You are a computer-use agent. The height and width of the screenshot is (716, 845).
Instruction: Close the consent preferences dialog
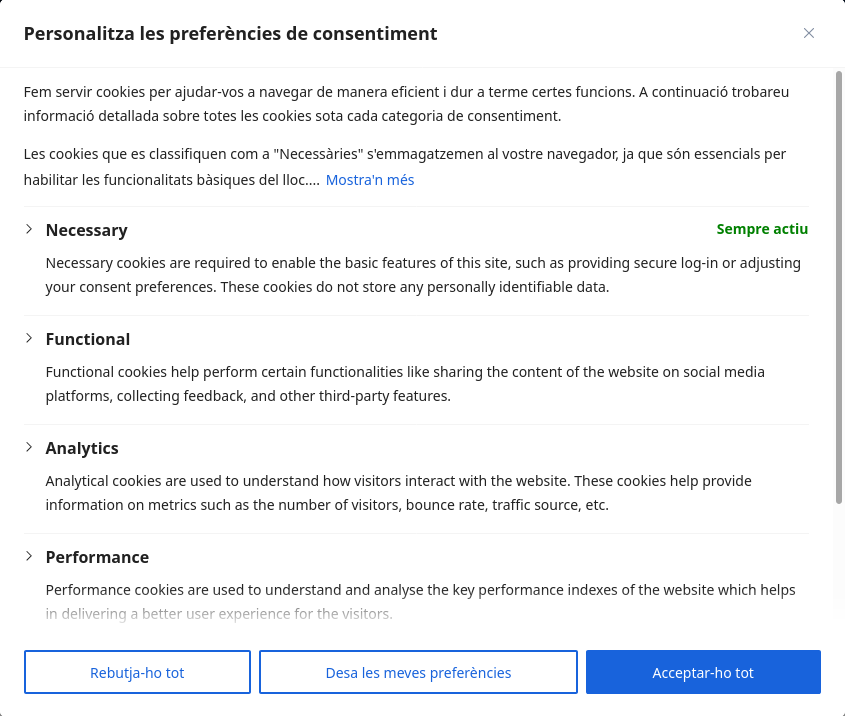(x=809, y=33)
